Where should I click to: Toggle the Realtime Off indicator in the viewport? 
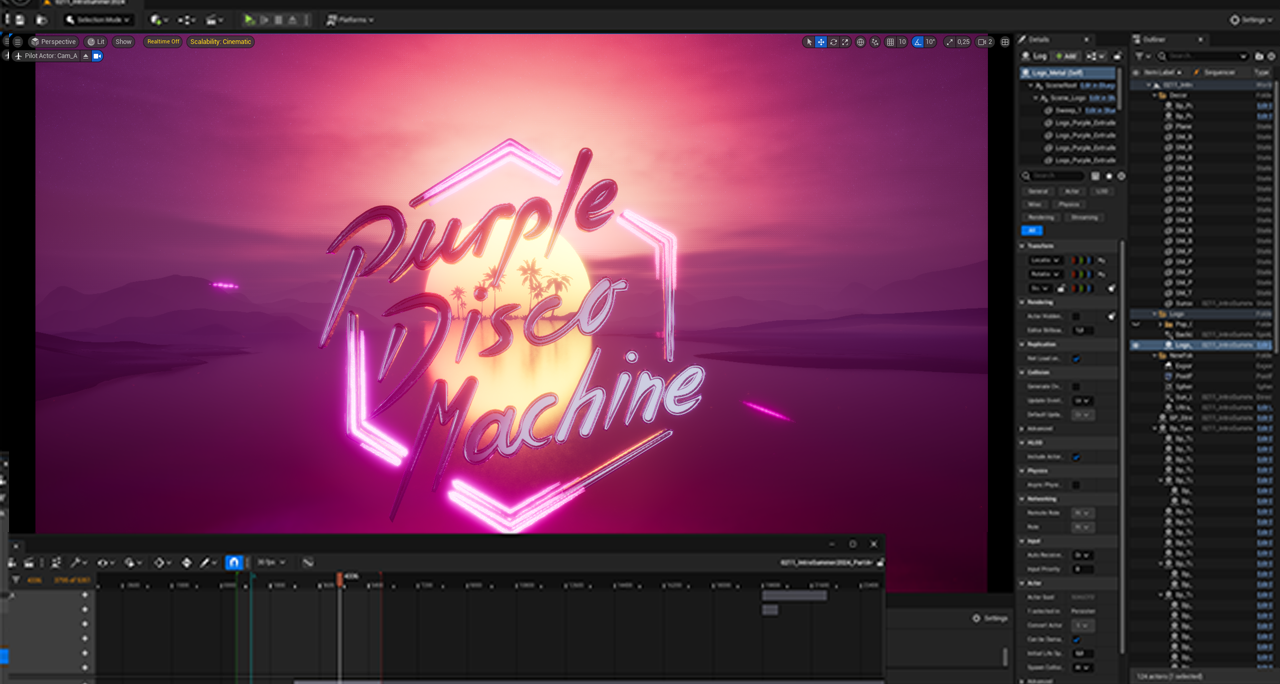tap(161, 41)
